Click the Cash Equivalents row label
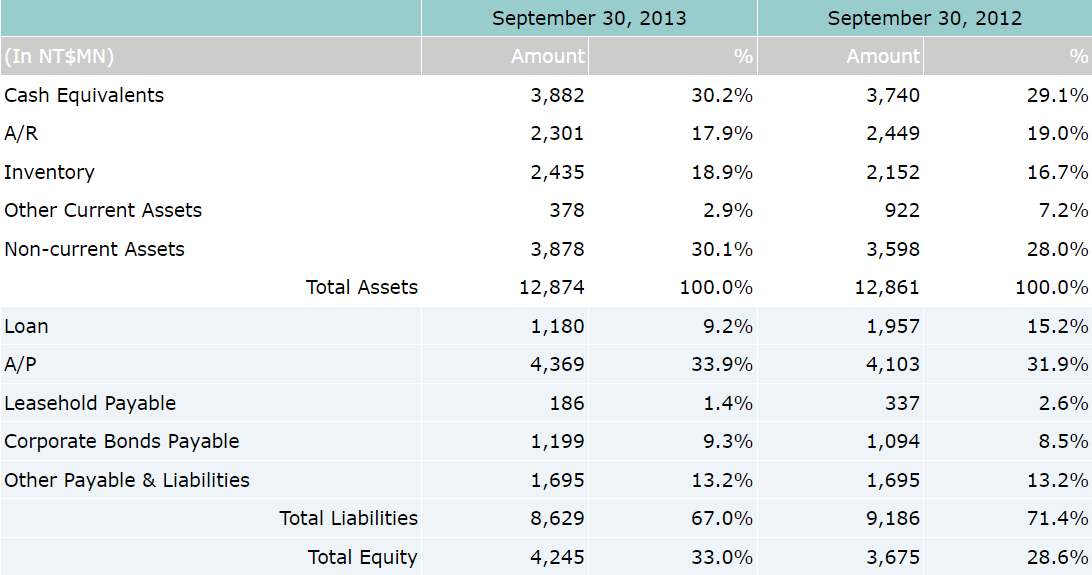This screenshot has width=1092, height=575. [84, 95]
